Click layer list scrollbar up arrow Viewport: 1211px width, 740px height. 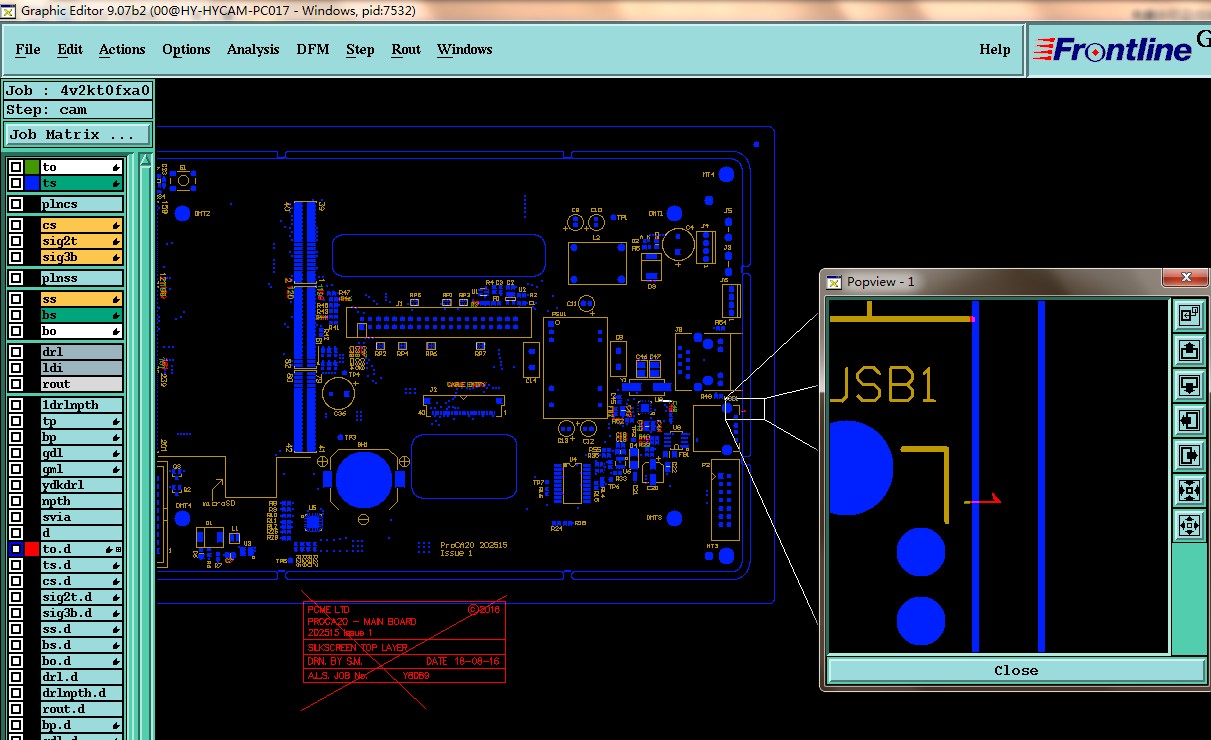pyautogui.click(x=145, y=160)
